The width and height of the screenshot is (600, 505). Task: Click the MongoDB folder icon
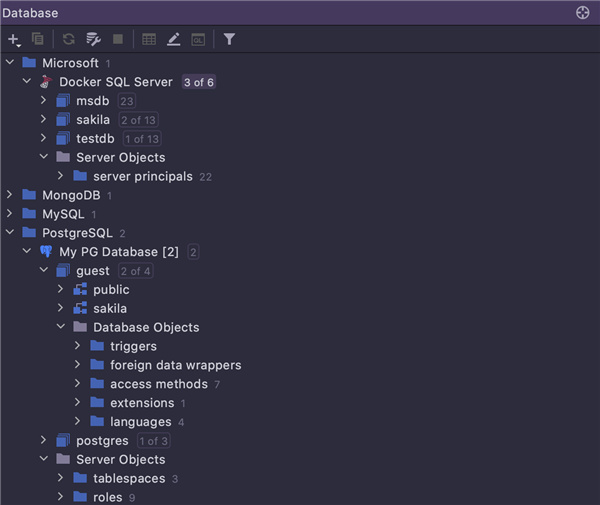pos(29,195)
